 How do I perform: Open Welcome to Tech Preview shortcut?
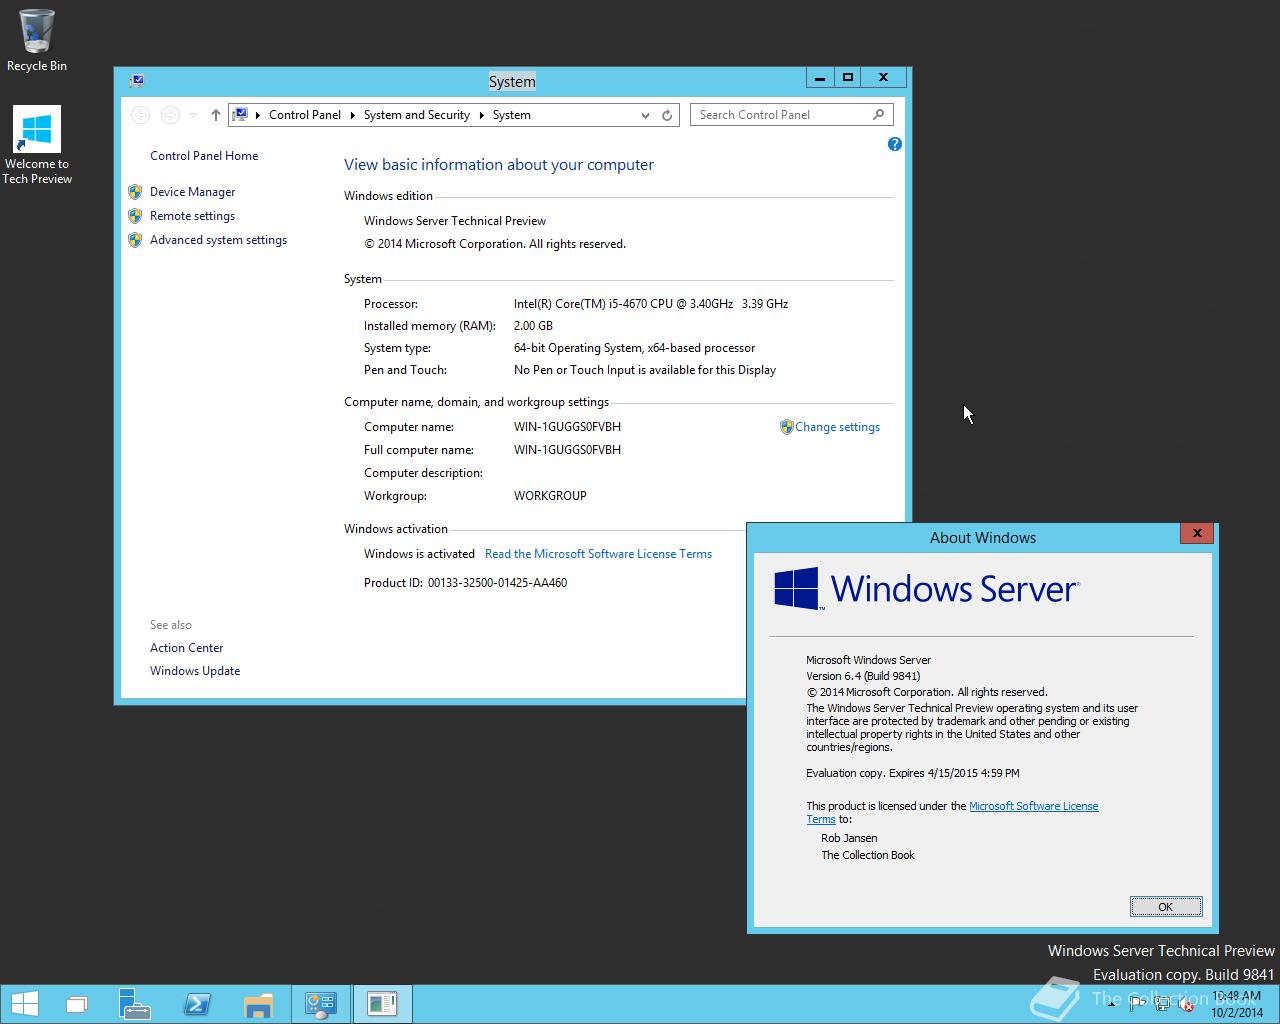[x=37, y=146]
